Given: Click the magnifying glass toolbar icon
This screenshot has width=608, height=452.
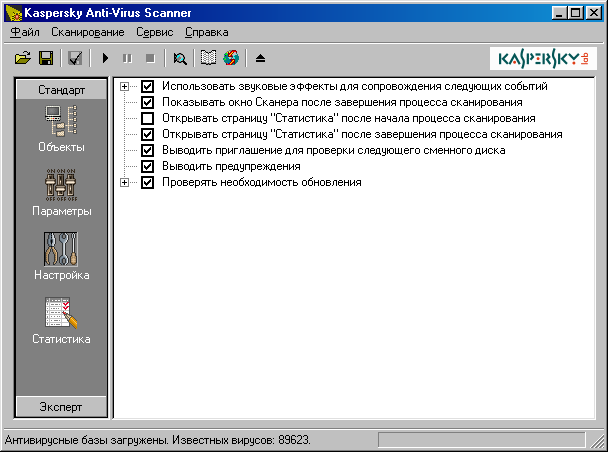Looking at the screenshot, I should coord(180,59).
